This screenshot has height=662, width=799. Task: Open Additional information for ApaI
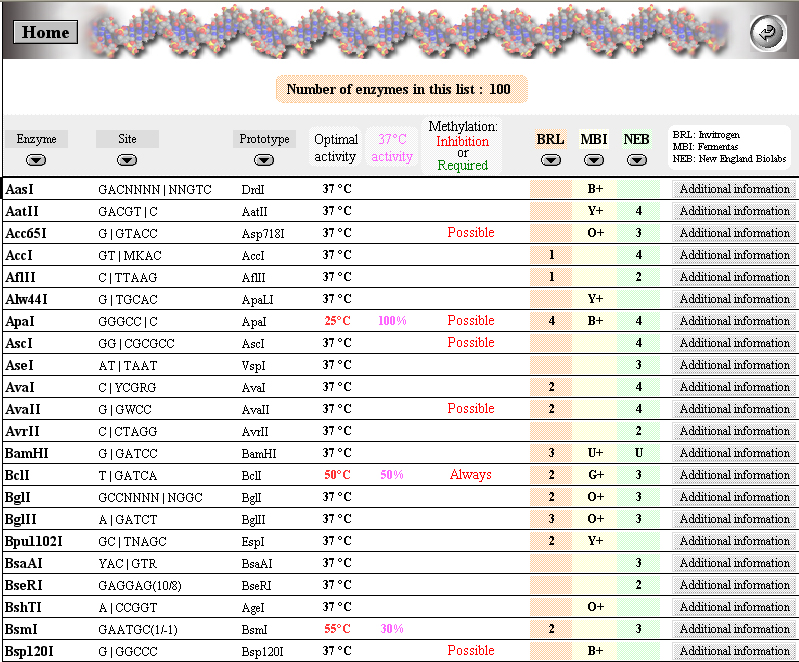coord(734,321)
